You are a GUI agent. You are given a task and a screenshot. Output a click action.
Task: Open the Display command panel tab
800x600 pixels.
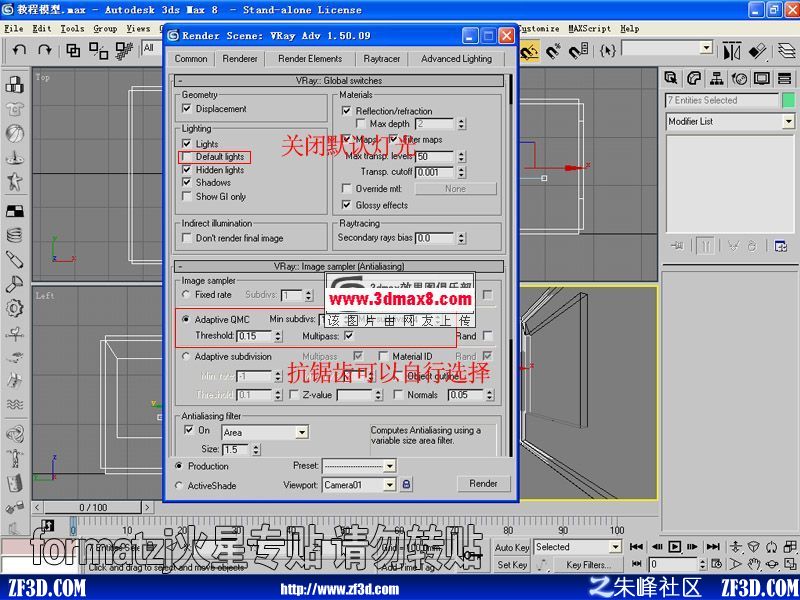pyautogui.click(x=762, y=78)
